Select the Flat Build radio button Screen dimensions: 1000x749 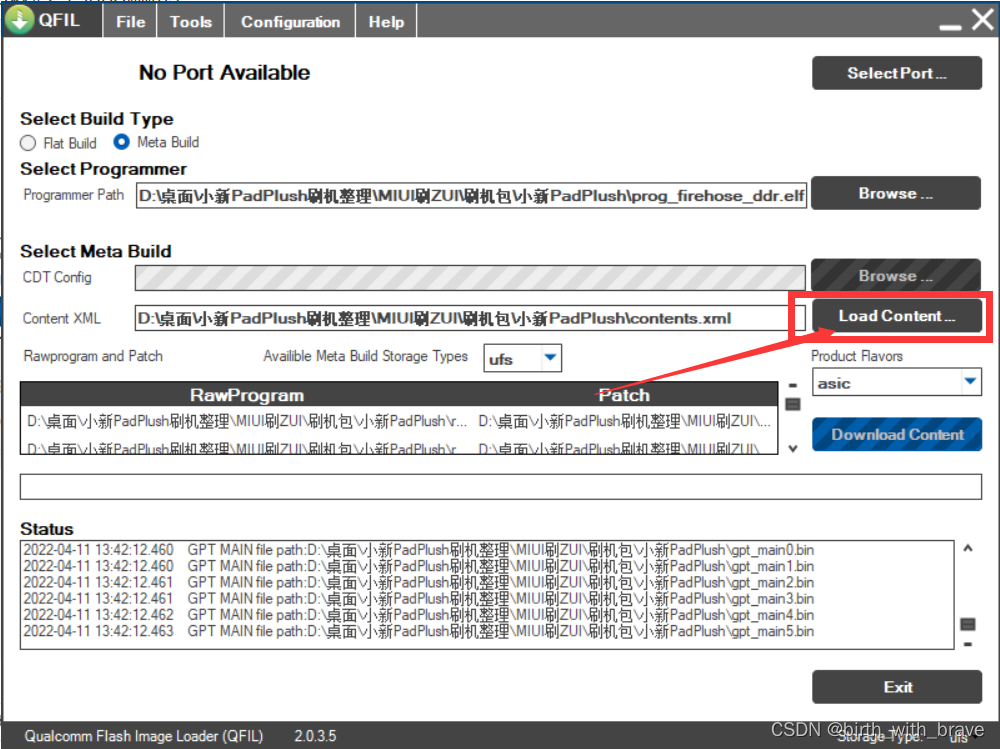click(x=28, y=143)
